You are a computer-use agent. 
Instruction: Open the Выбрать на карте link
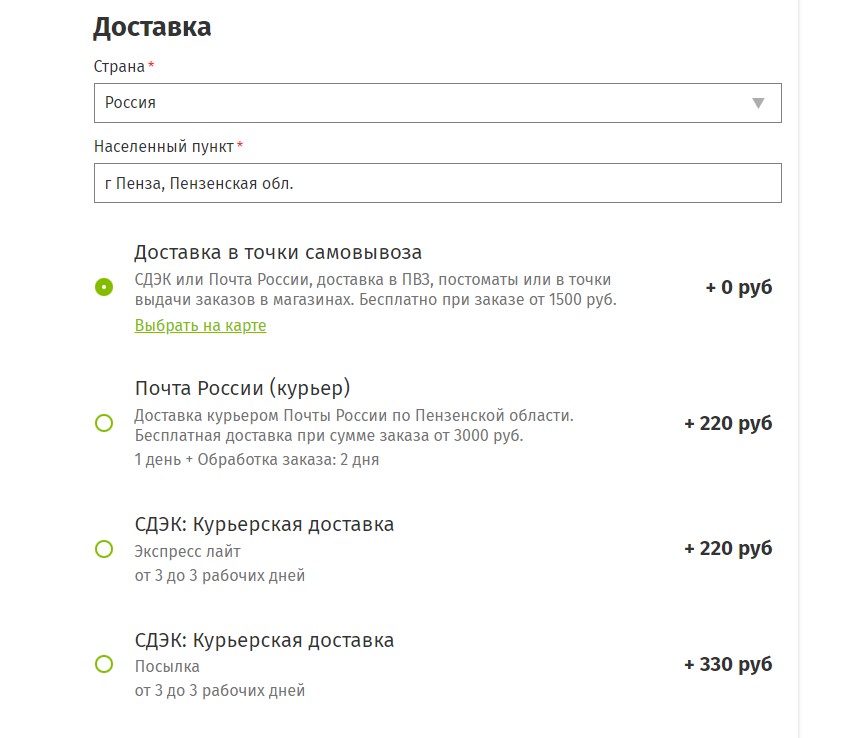pos(200,325)
